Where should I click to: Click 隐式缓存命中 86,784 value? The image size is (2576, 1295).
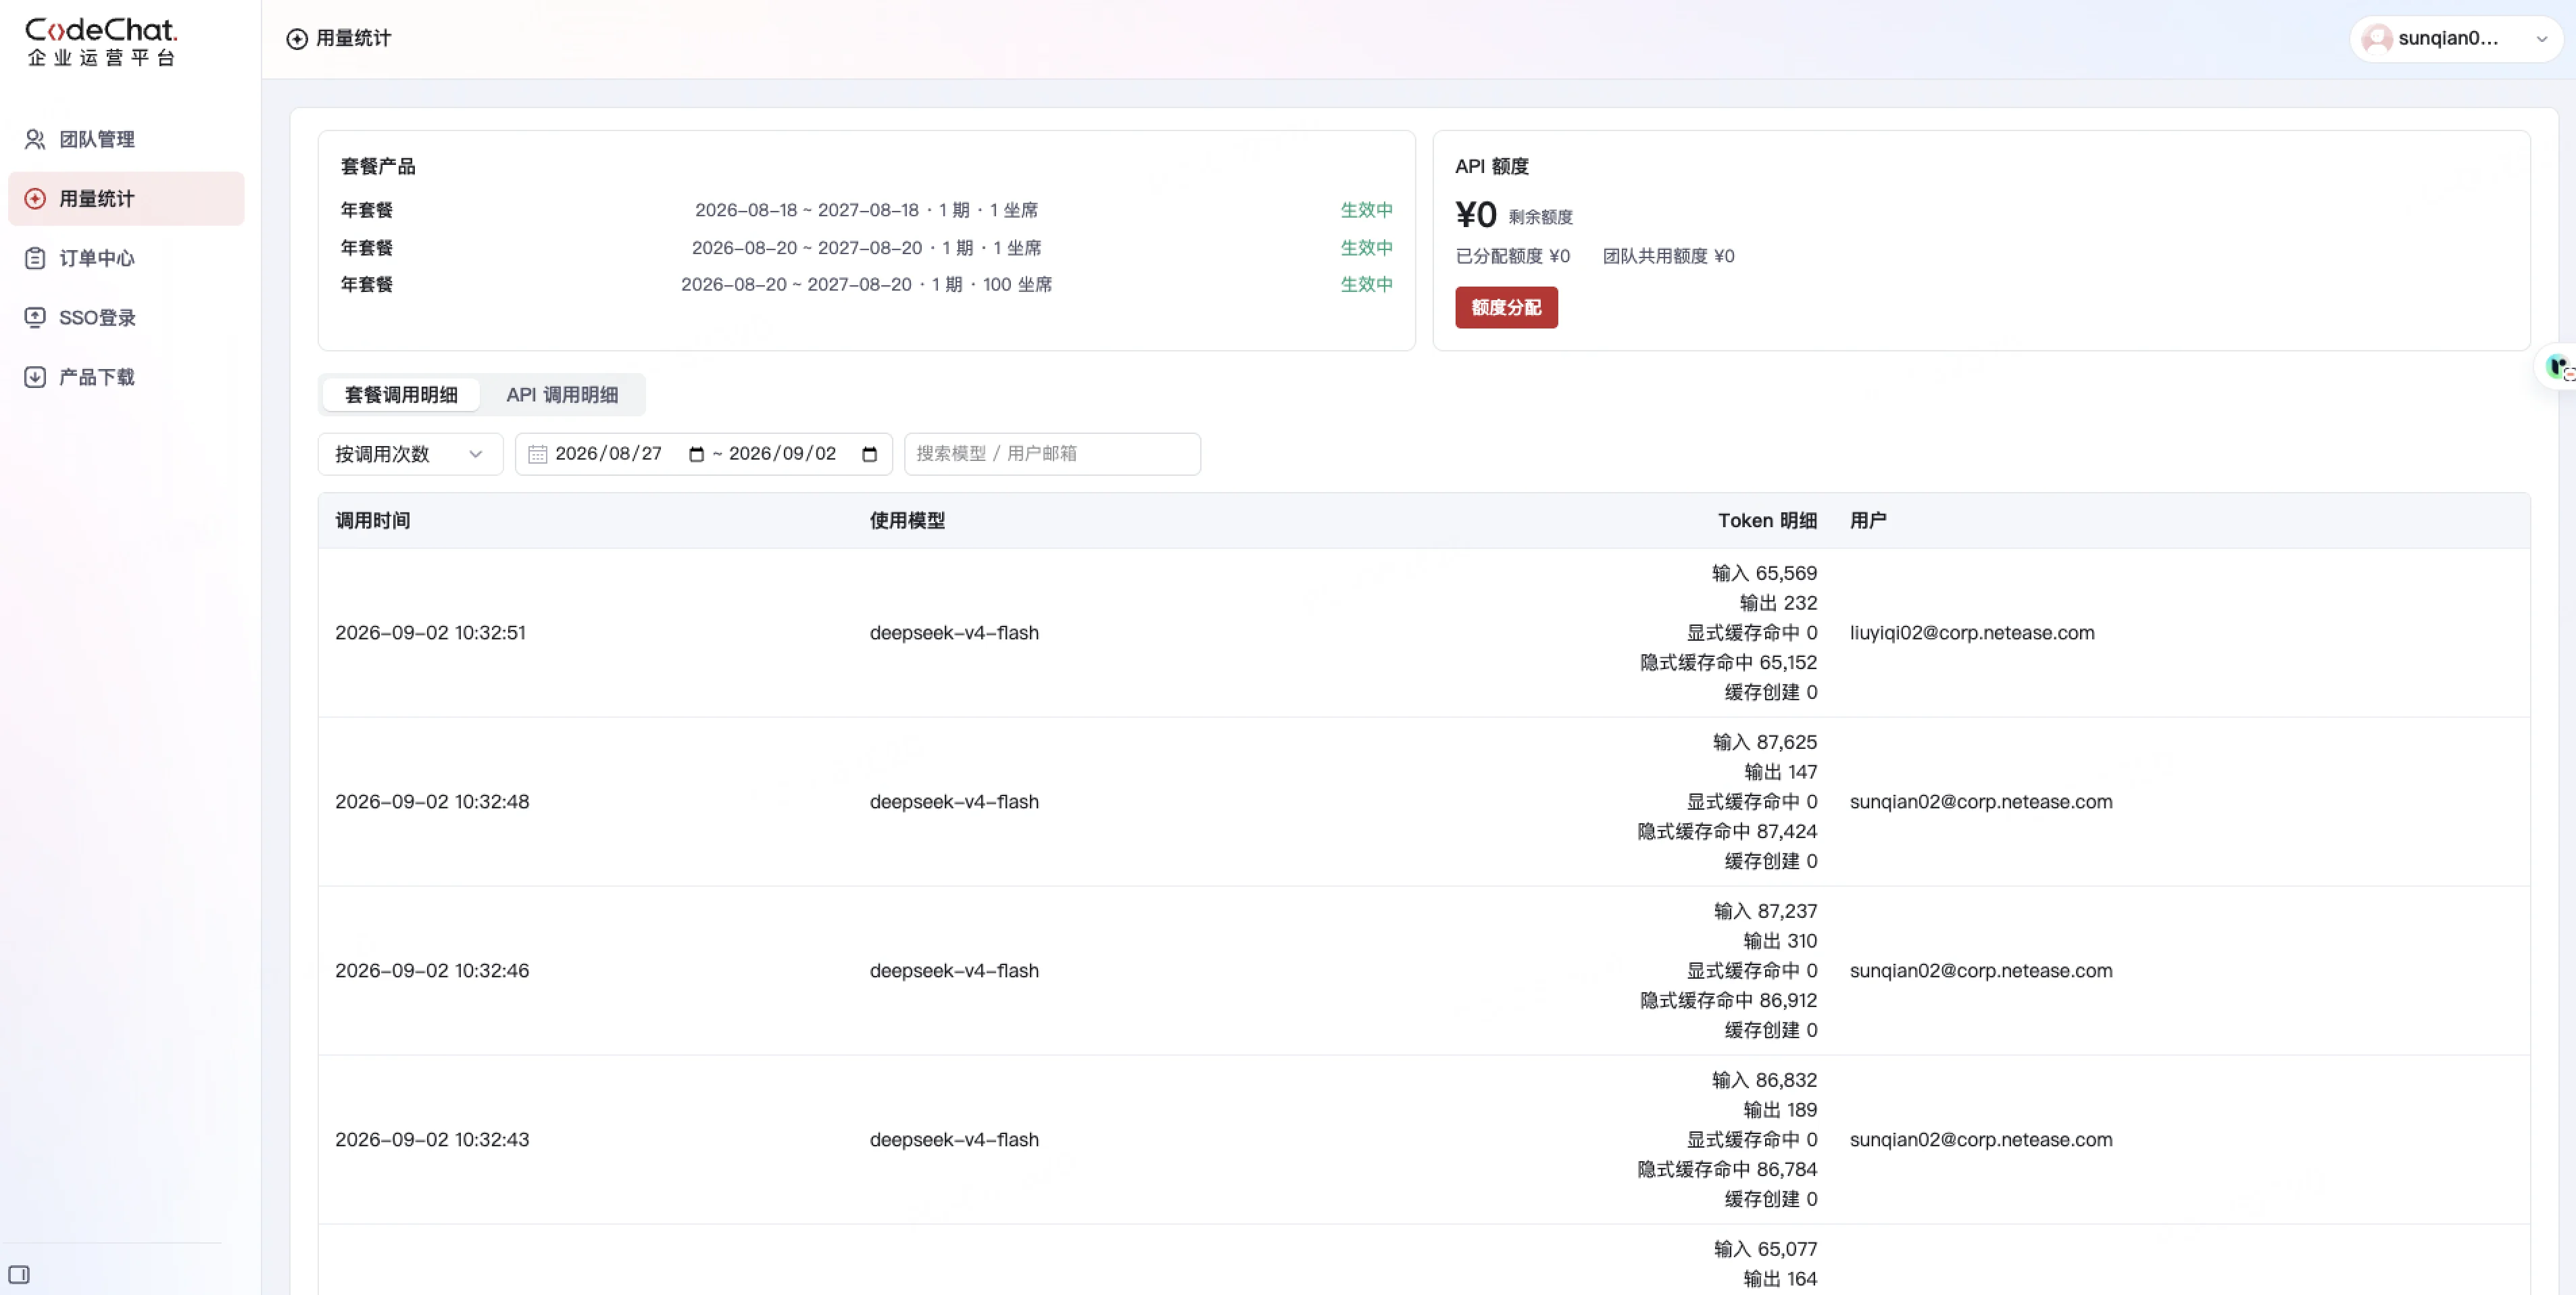(1727, 1170)
